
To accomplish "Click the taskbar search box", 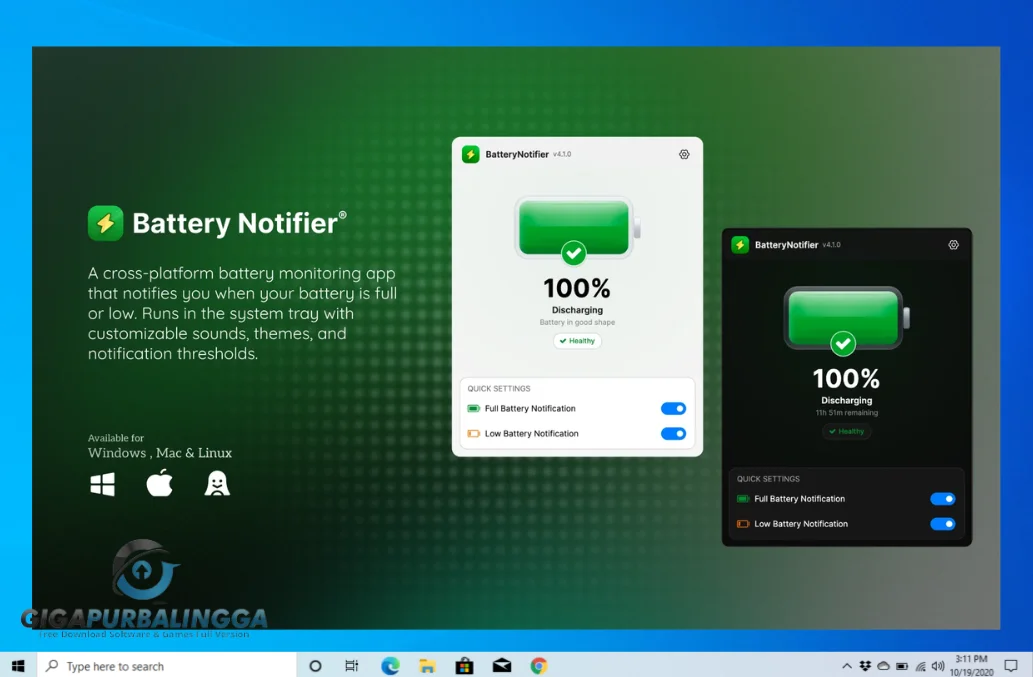I will 167,666.
